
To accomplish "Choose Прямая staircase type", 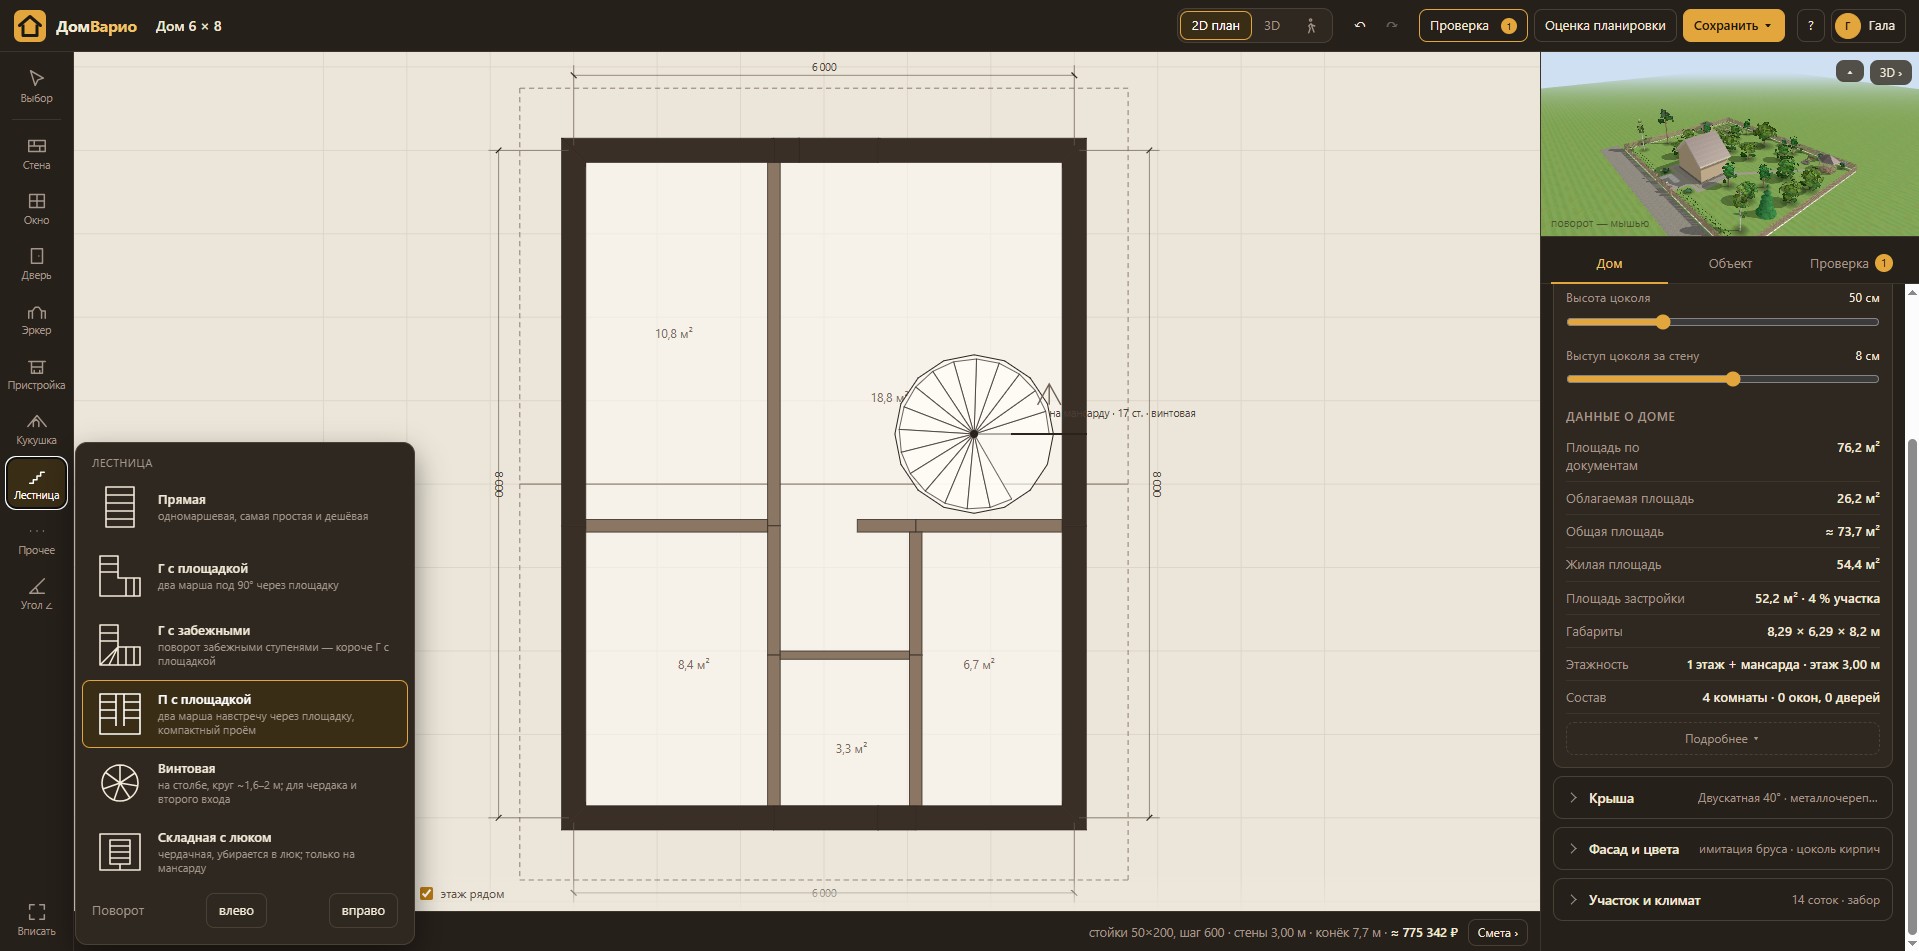I will click(244, 507).
